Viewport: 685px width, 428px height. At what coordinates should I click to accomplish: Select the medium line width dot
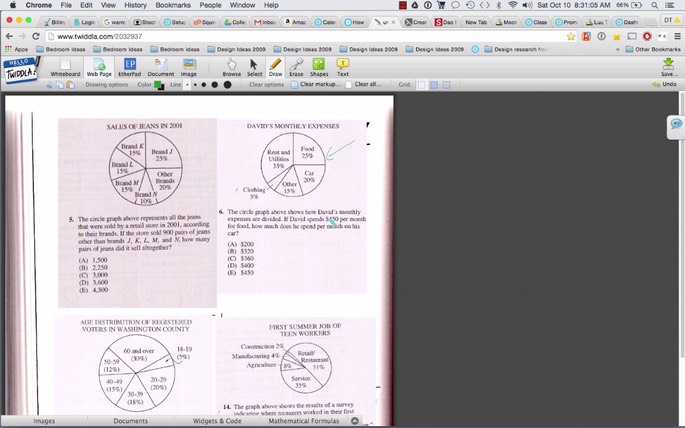pyautogui.click(x=204, y=85)
